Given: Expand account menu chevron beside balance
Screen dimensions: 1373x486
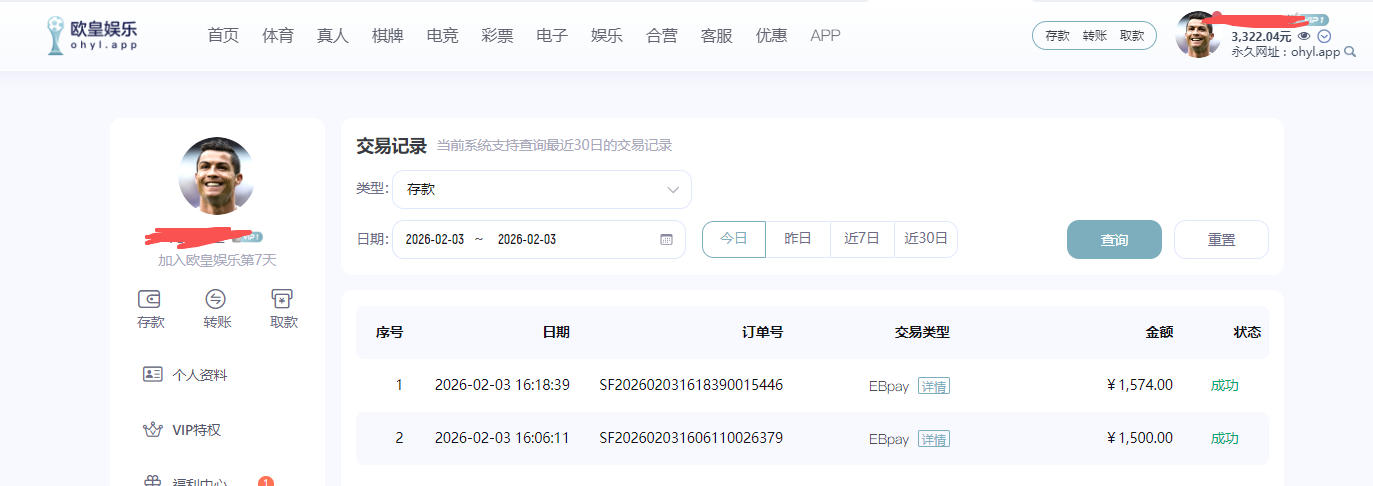Looking at the screenshot, I should (1324, 36).
